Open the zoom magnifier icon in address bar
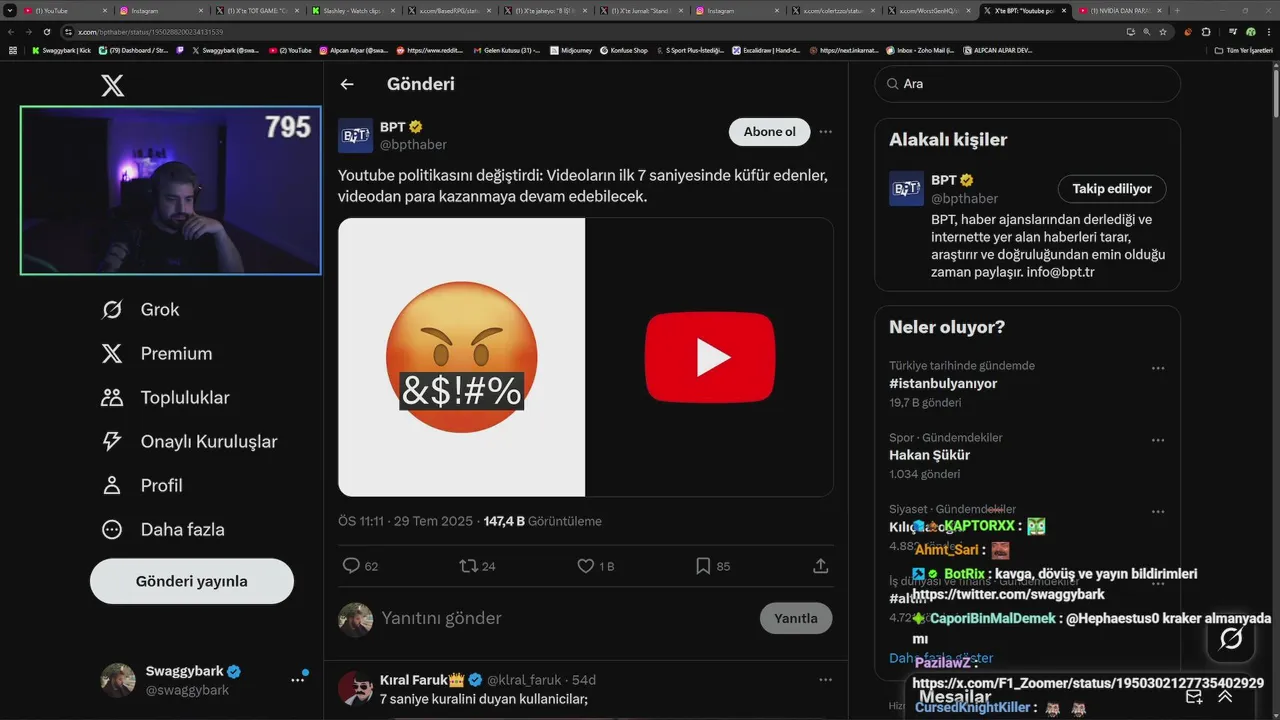The image size is (1280, 720). coord(1146,32)
